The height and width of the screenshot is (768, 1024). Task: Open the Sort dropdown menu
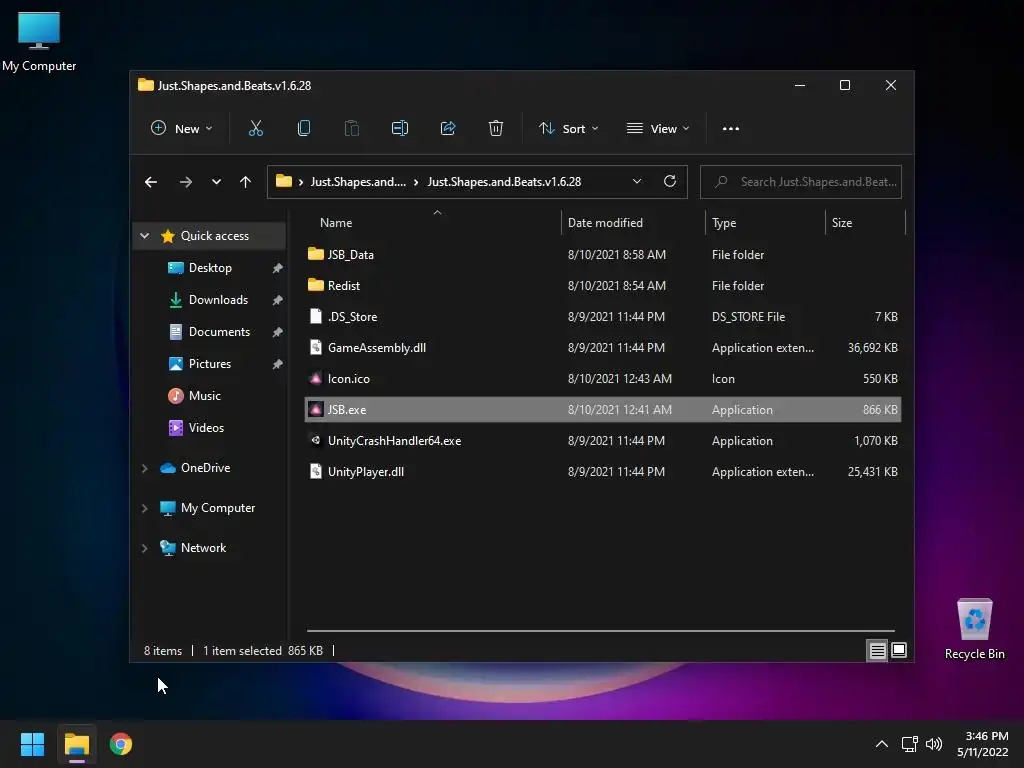pyautogui.click(x=568, y=129)
